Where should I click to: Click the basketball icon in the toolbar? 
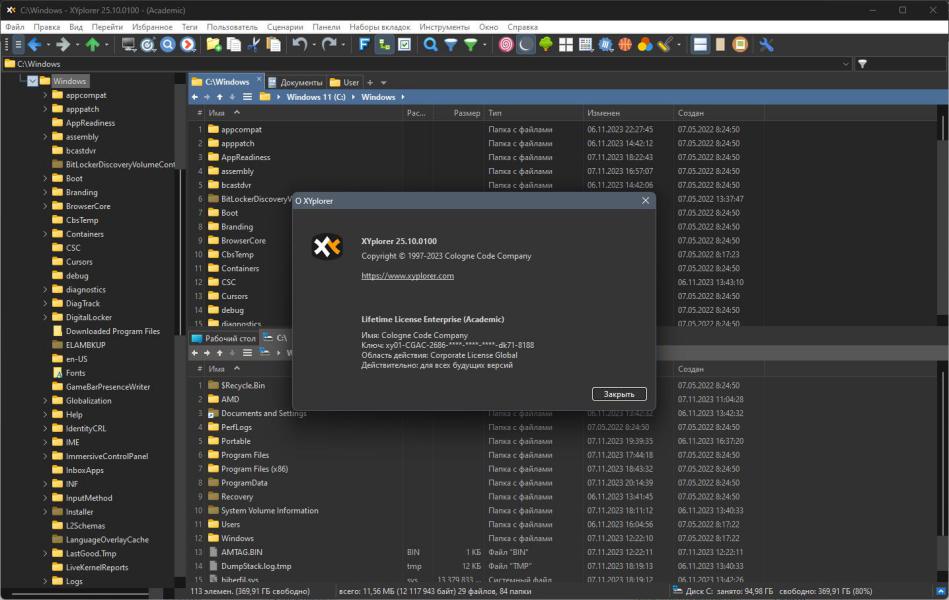pos(625,45)
